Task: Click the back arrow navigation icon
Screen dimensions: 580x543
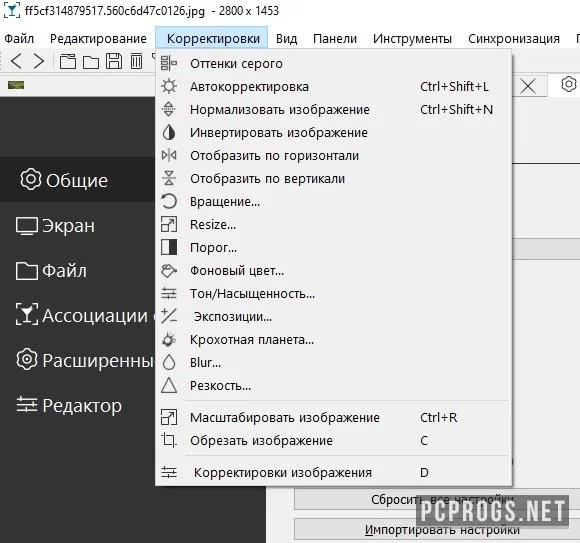Action: tap(16, 61)
